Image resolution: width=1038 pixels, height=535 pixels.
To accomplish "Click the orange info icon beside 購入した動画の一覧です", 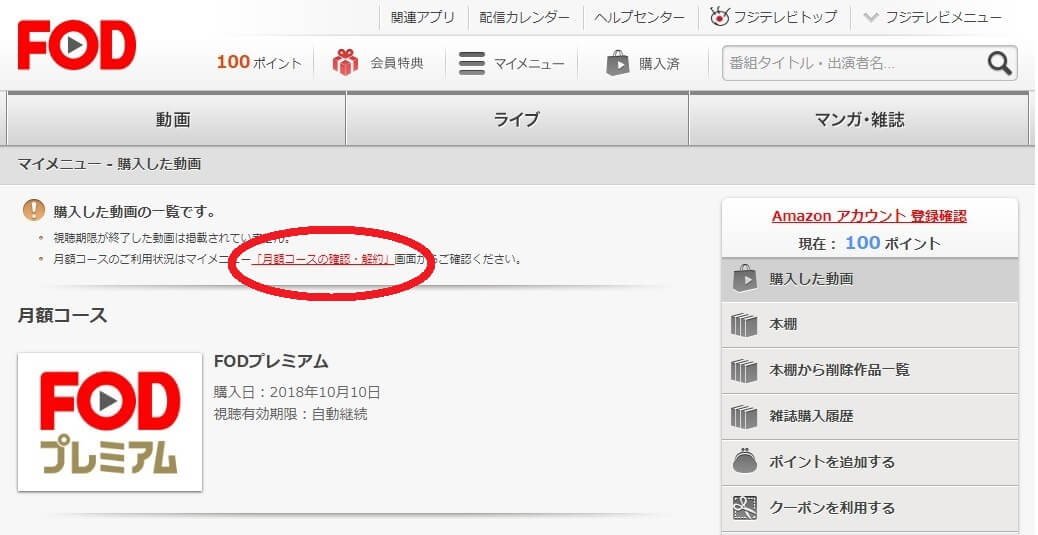I will 34,211.
